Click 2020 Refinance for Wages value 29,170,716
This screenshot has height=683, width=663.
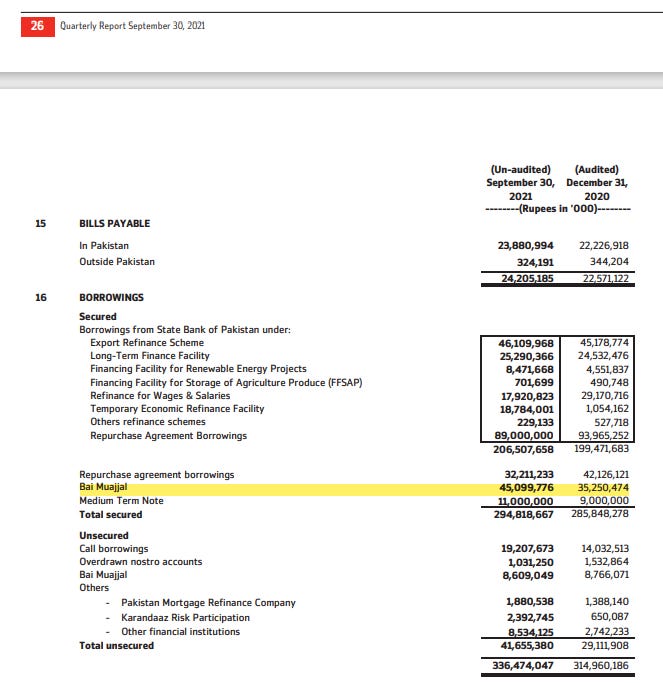[605, 396]
